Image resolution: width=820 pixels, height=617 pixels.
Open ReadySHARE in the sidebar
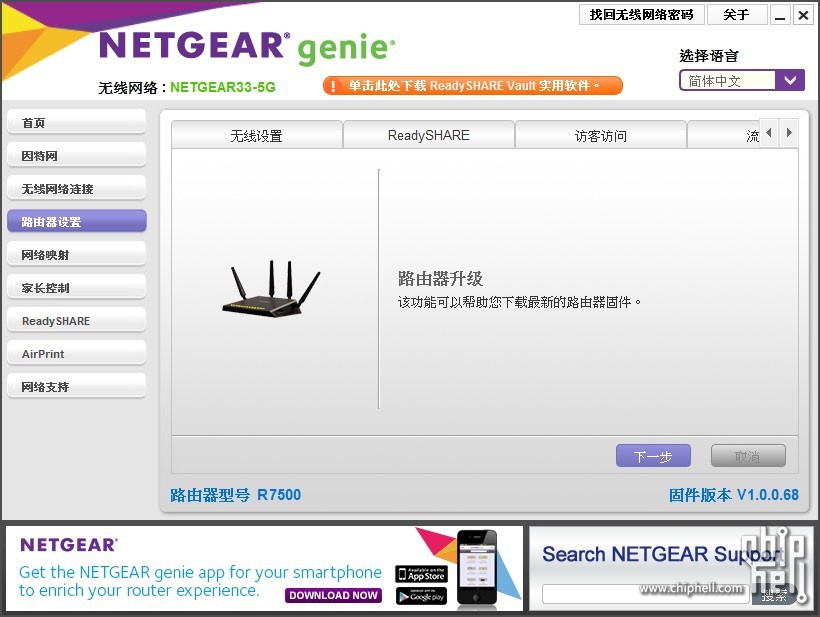pyautogui.click(x=76, y=321)
